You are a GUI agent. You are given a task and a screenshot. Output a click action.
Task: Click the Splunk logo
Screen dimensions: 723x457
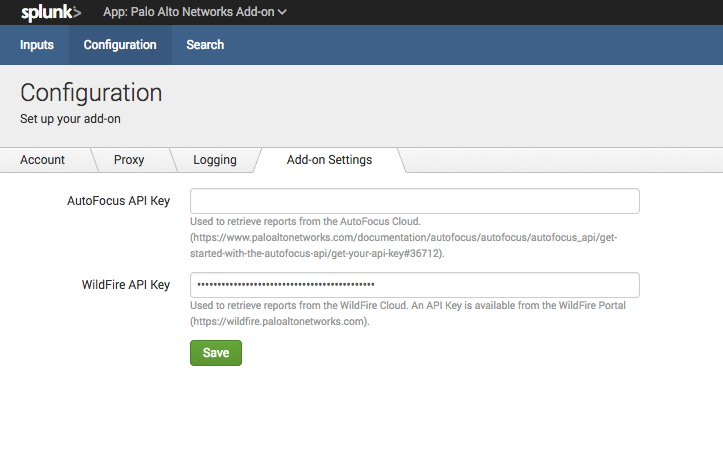click(x=51, y=12)
